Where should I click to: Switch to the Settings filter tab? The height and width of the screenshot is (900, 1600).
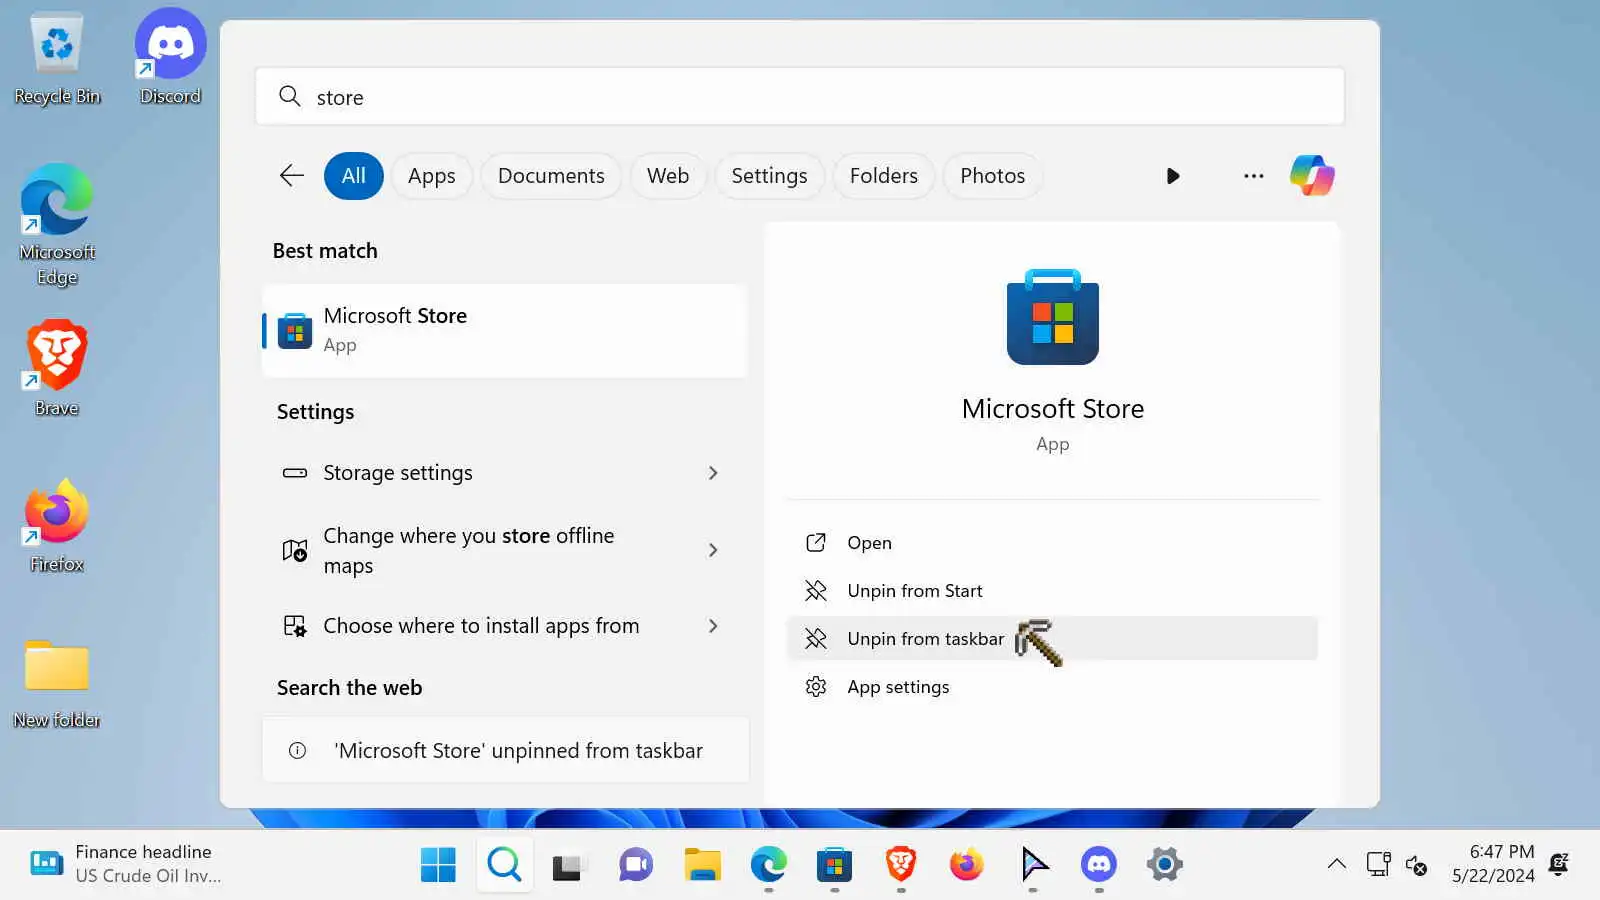(x=769, y=176)
